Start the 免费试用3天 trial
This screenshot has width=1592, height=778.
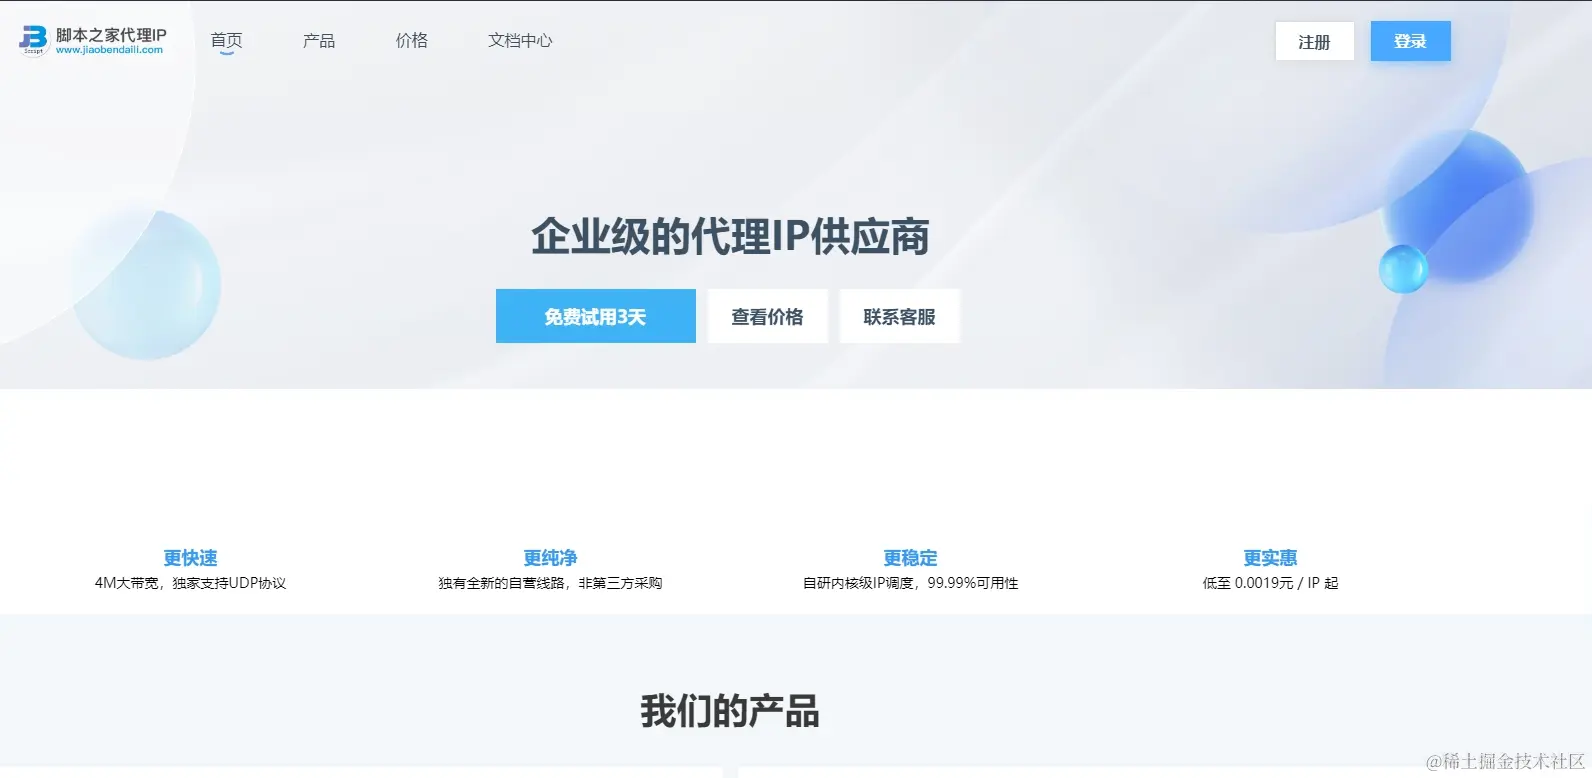click(595, 316)
